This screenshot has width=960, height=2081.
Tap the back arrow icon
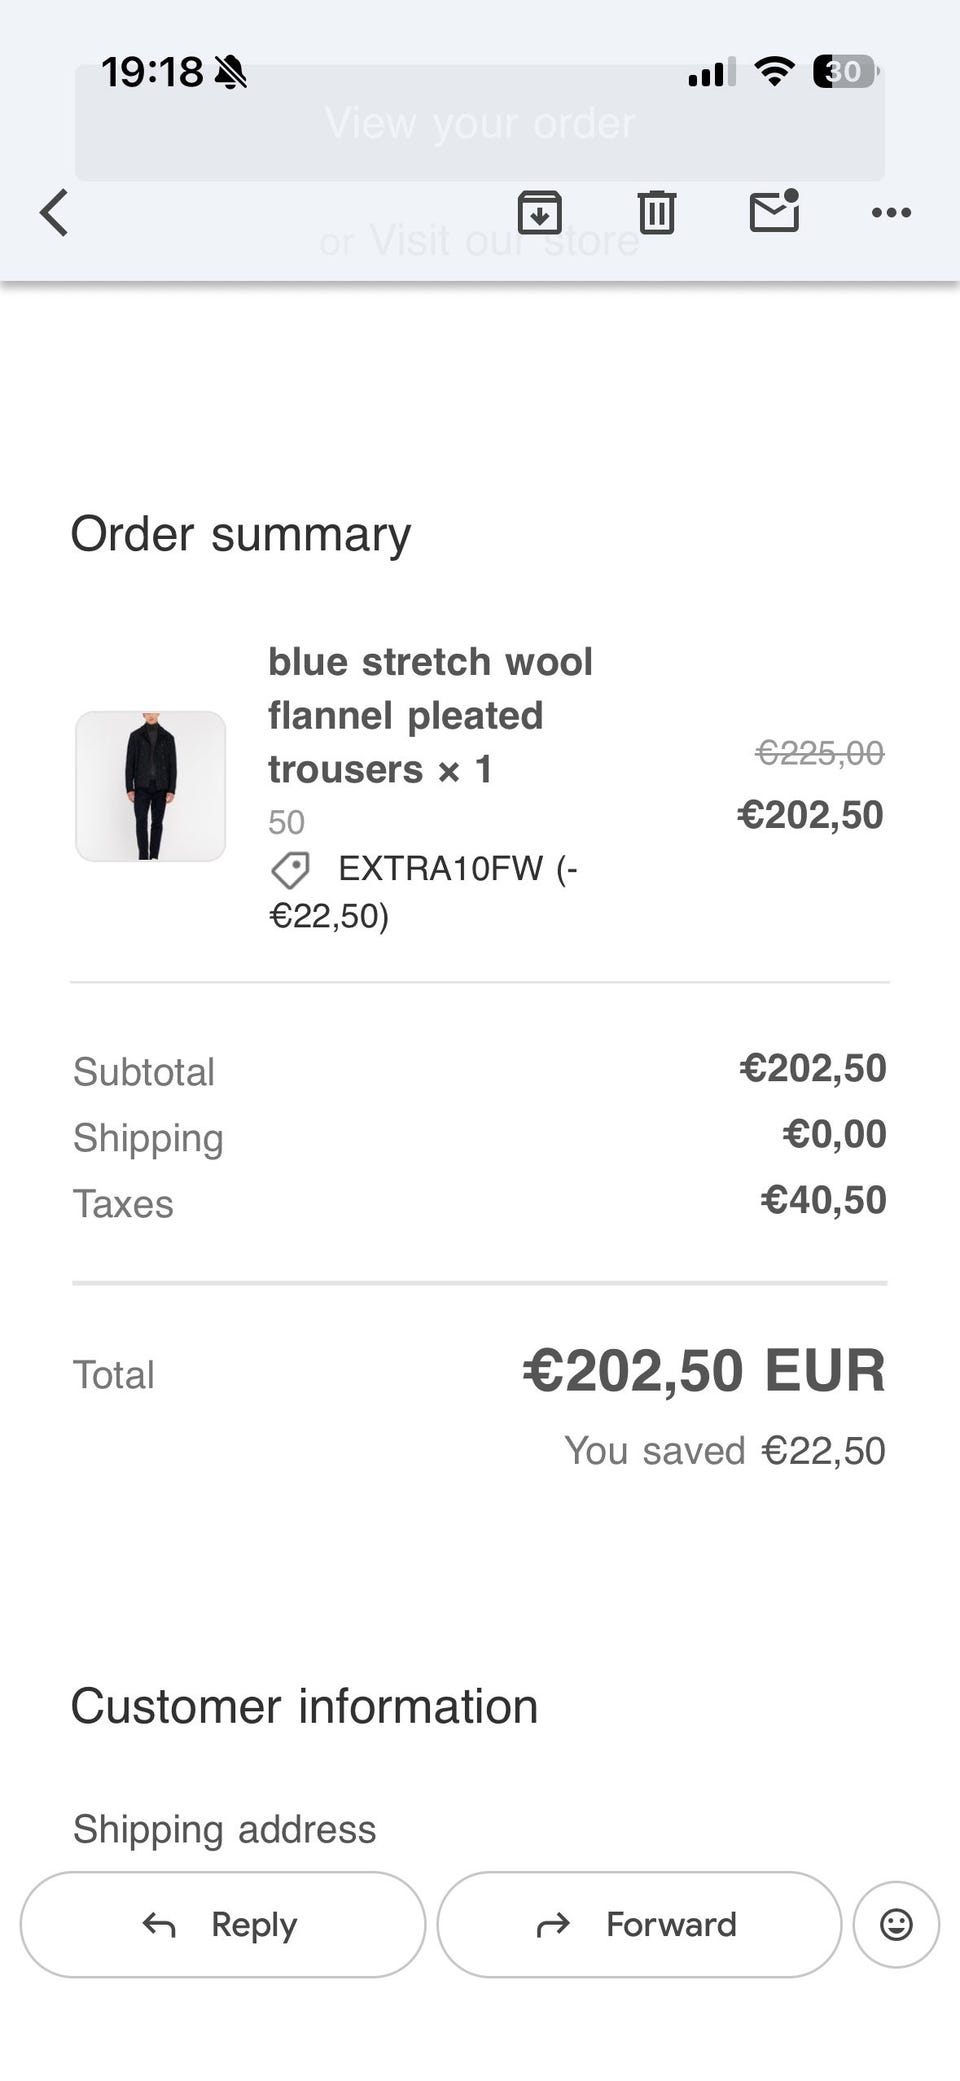55,212
